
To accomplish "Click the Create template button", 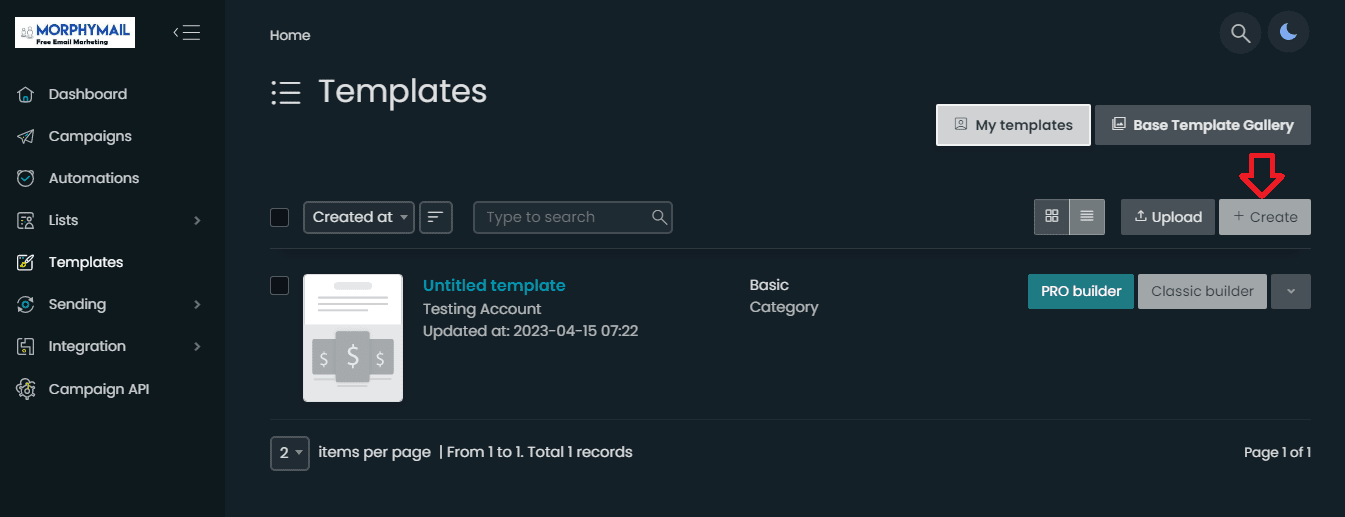I will point(1265,217).
